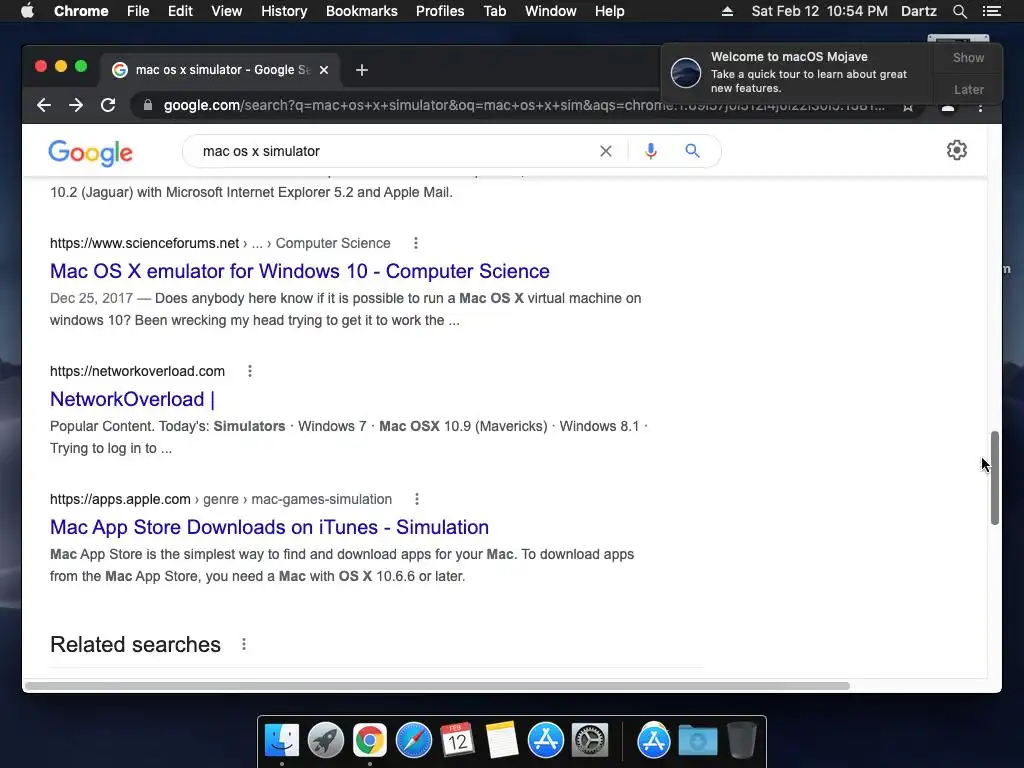Open the History menu
Viewport: 1024px width, 768px height.
coord(284,11)
